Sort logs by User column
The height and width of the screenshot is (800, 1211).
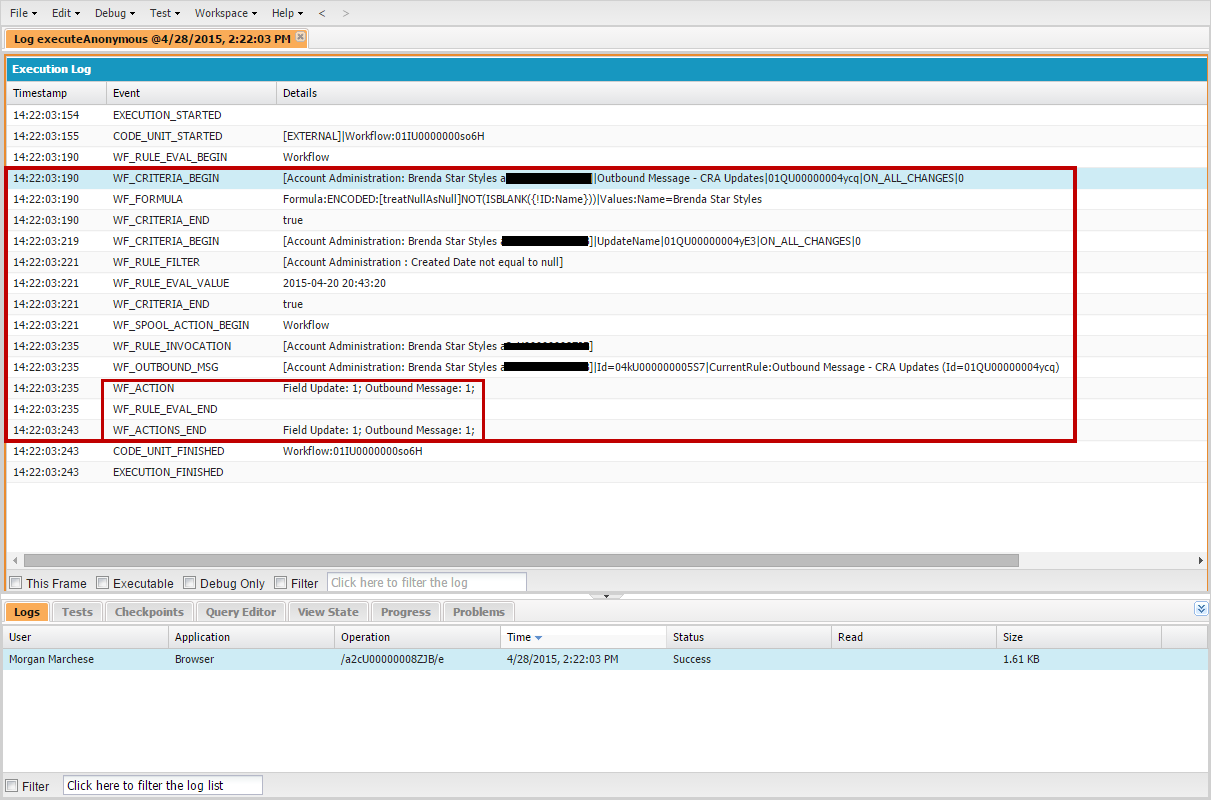coord(86,637)
